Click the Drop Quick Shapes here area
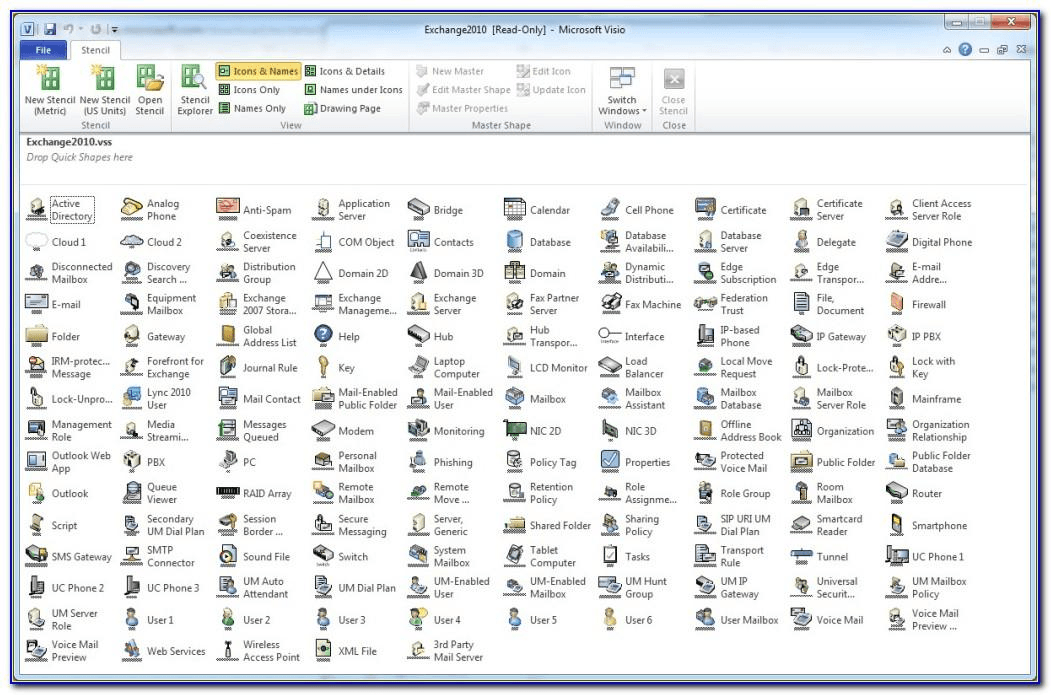Image resolution: width=1051 pixels, height=695 pixels. 80,157
